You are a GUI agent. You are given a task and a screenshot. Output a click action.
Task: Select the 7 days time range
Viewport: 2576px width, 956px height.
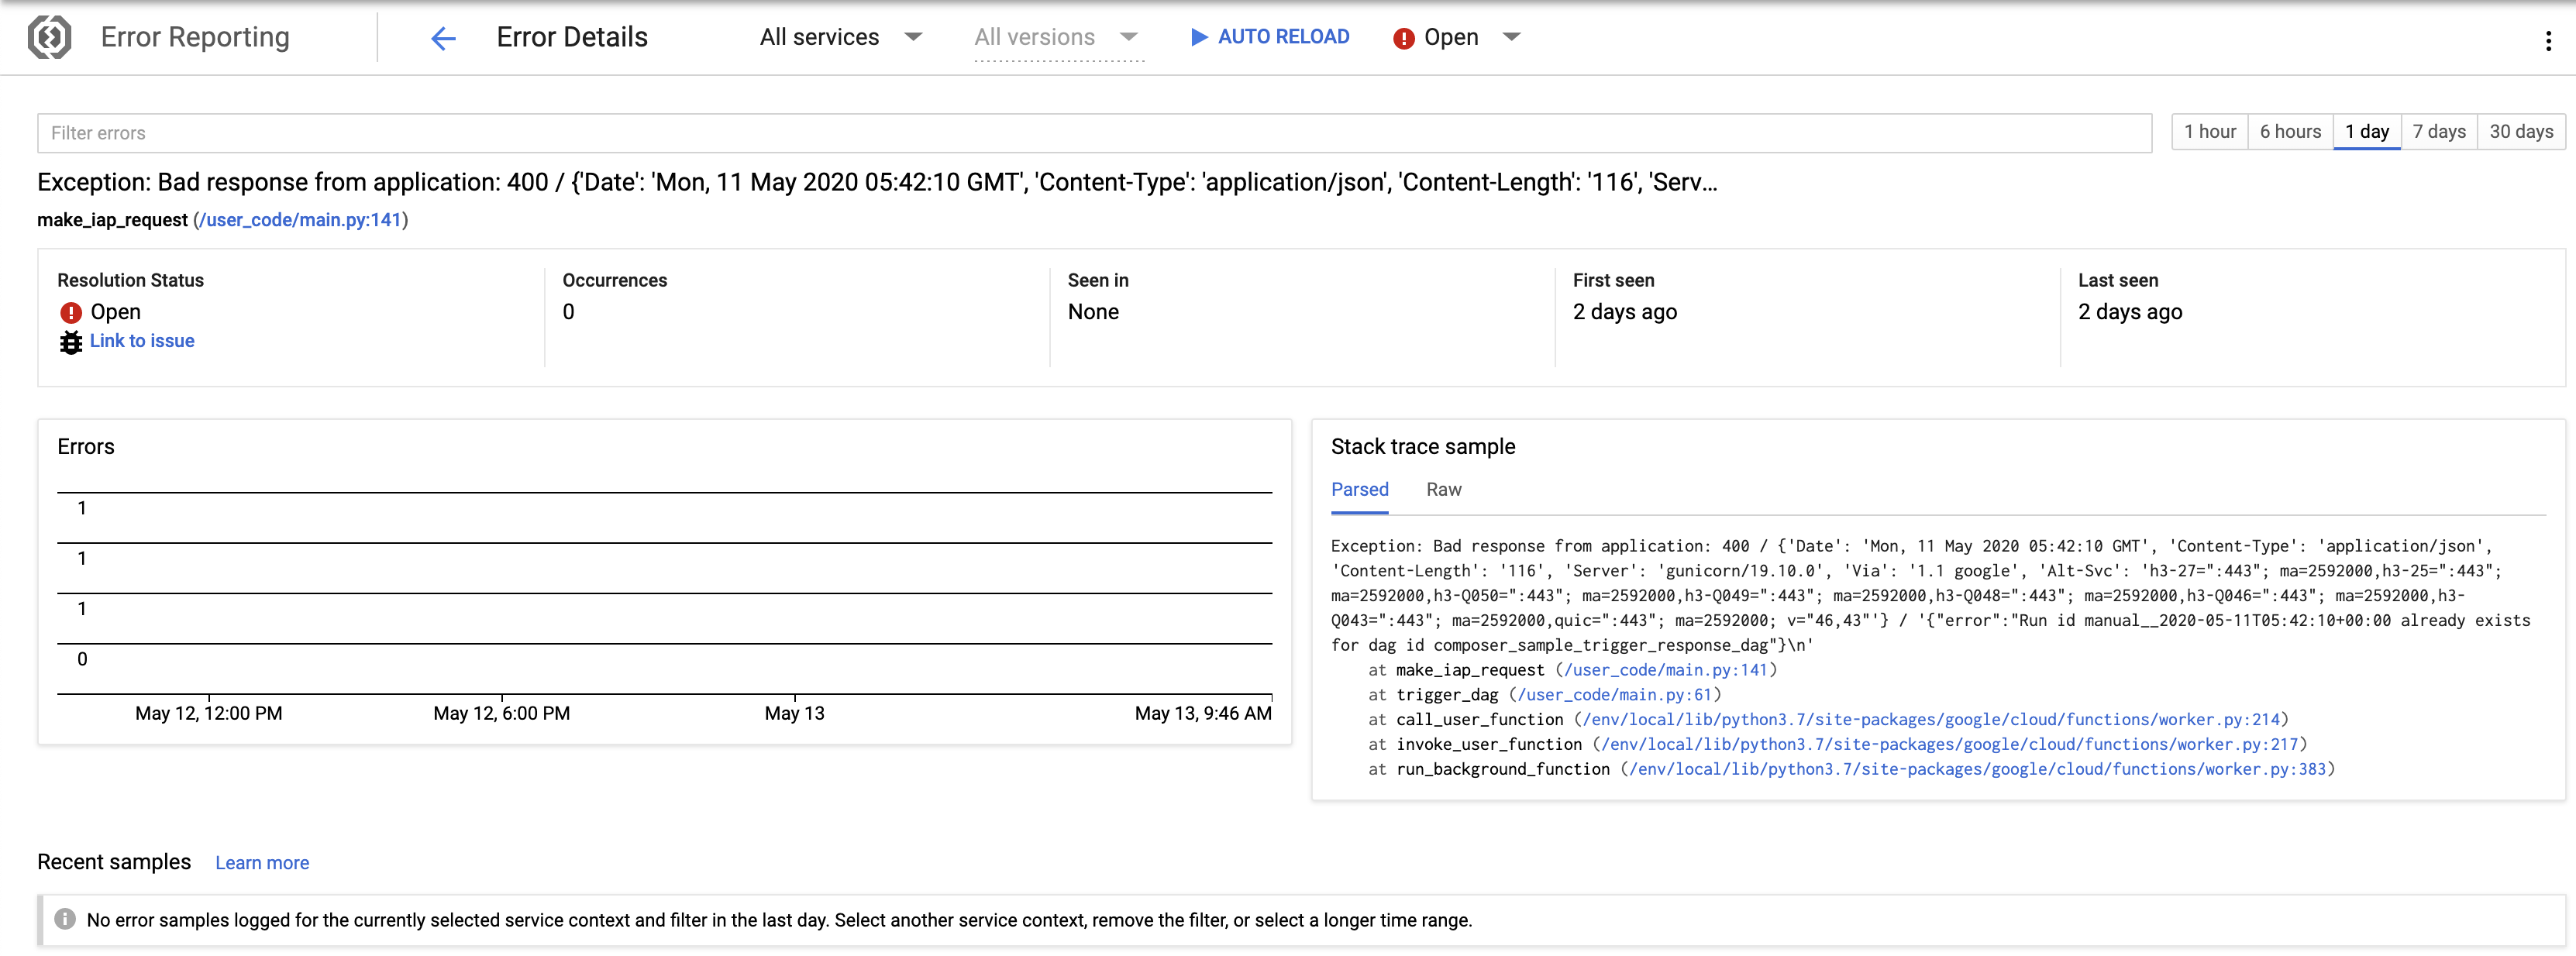(x=2439, y=131)
